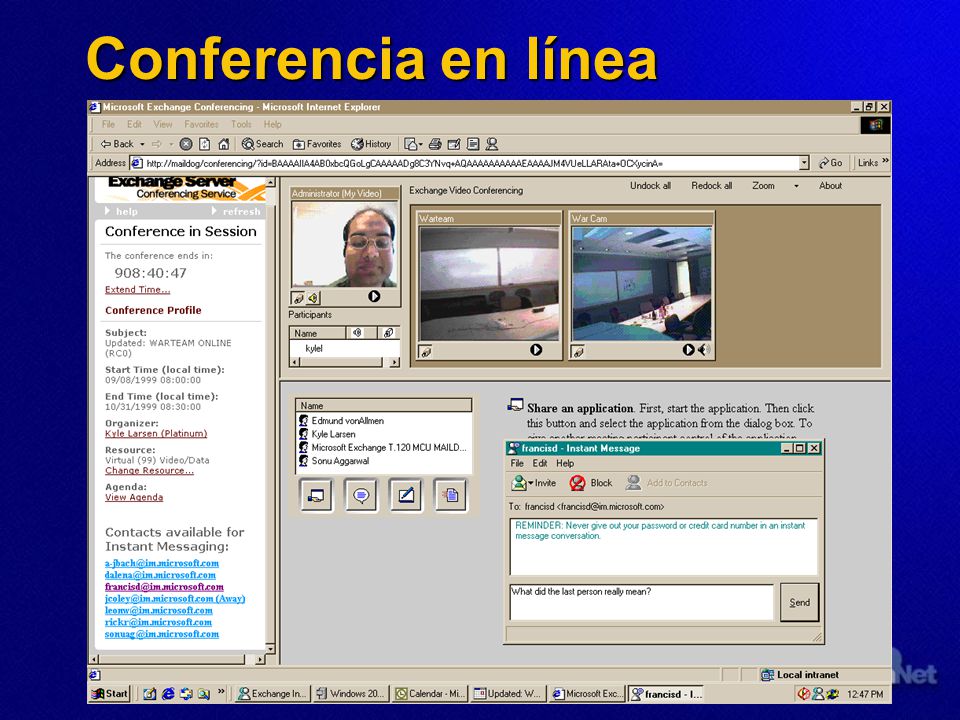Open the address bar dropdown arrow

804,163
